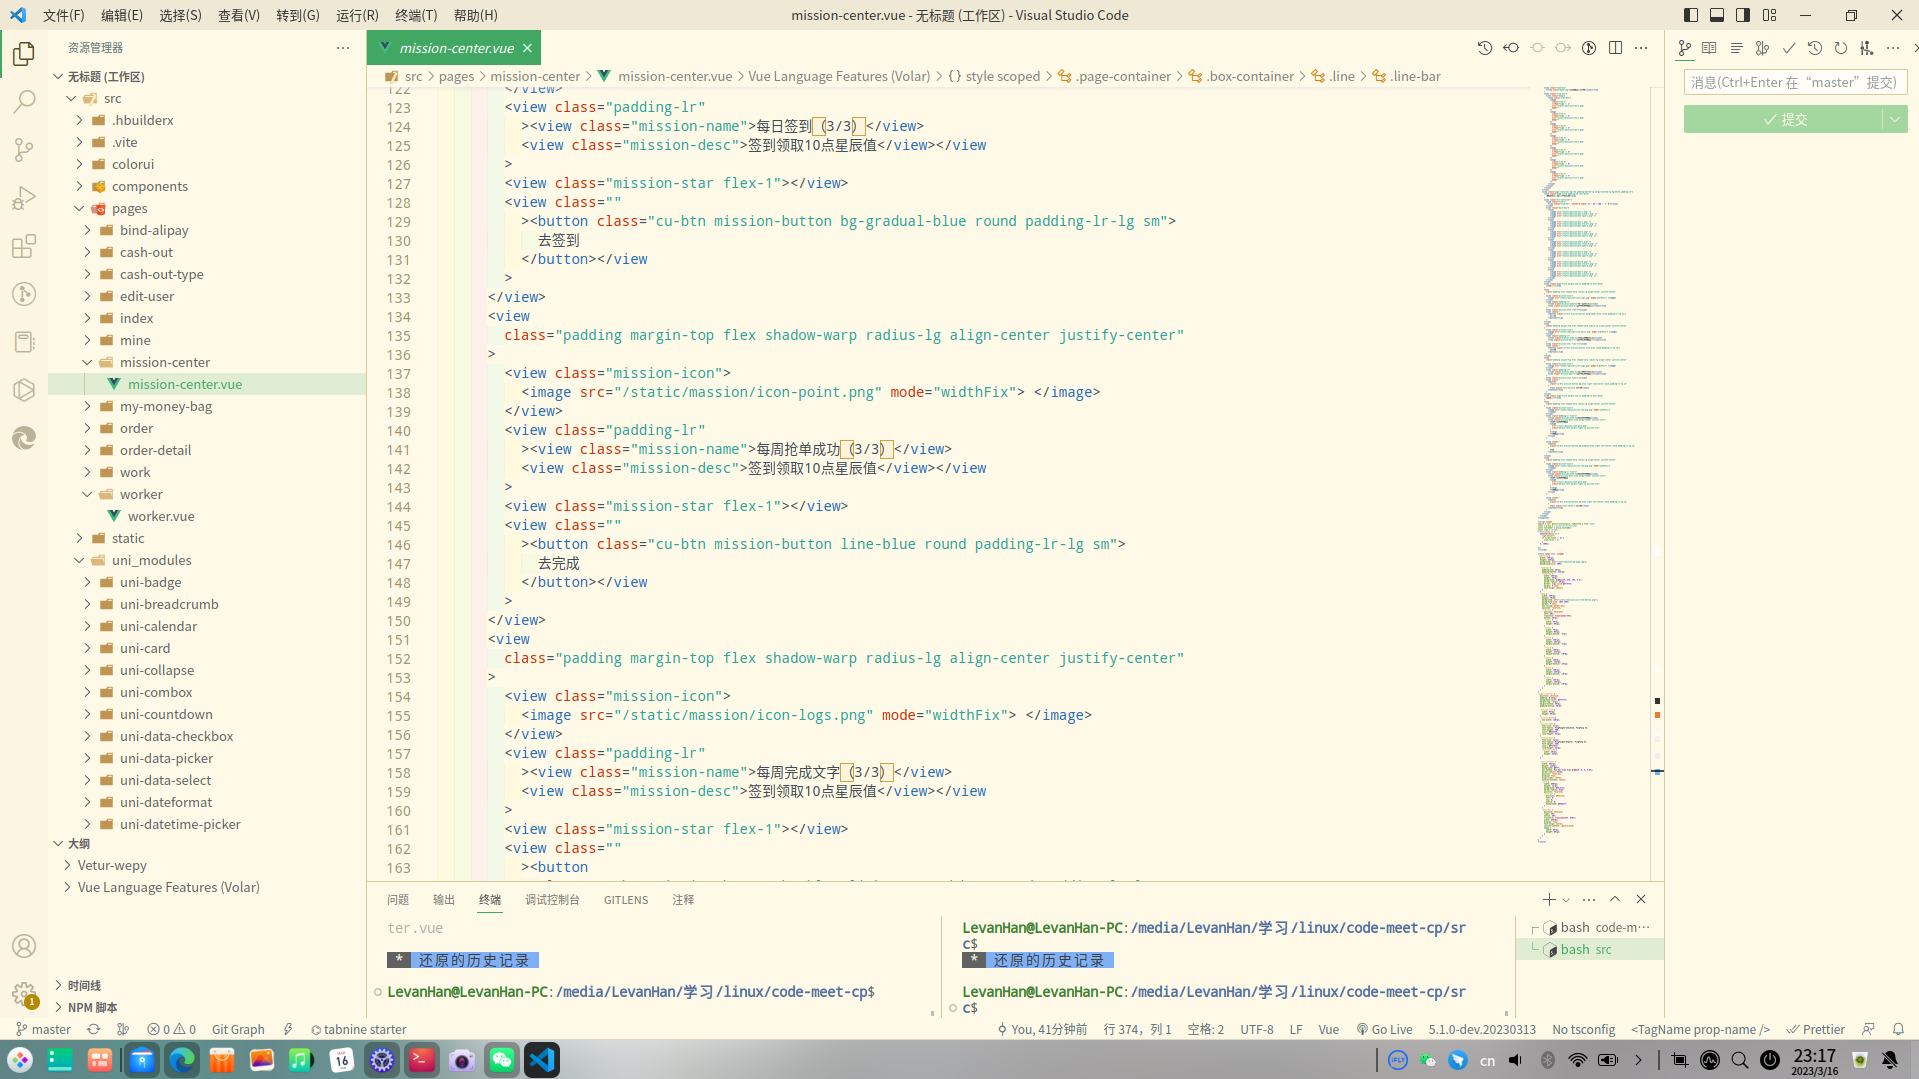Split the editor to the right
This screenshot has height=1079, width=1919.
point(1615,48)
